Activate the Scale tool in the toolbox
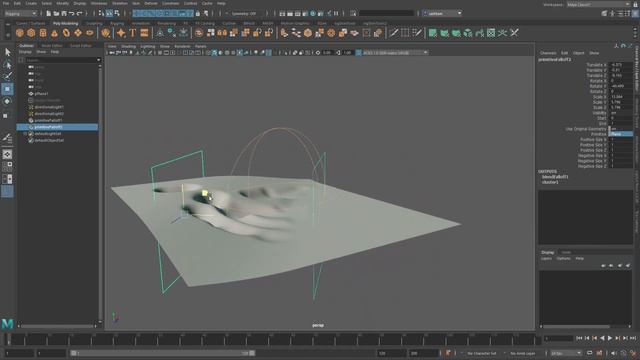The image size is (640, 360). (x=6, y=116)
